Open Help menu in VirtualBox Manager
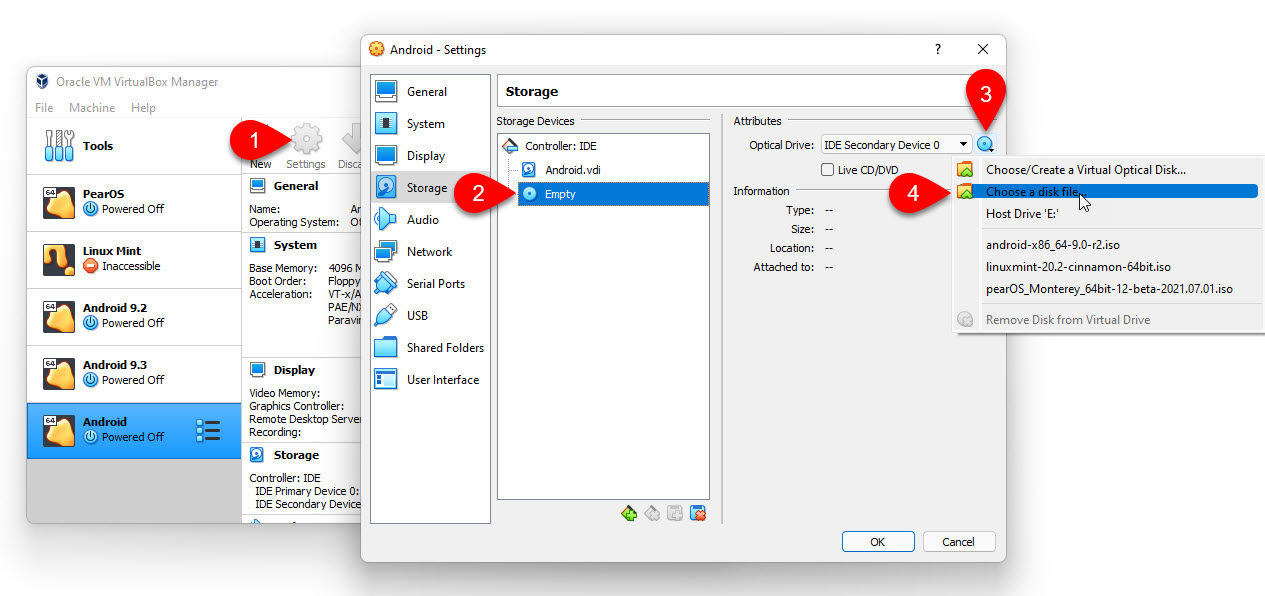This screenshot has height=596, width=1265. pyautogui.click(x=144, y=108)
